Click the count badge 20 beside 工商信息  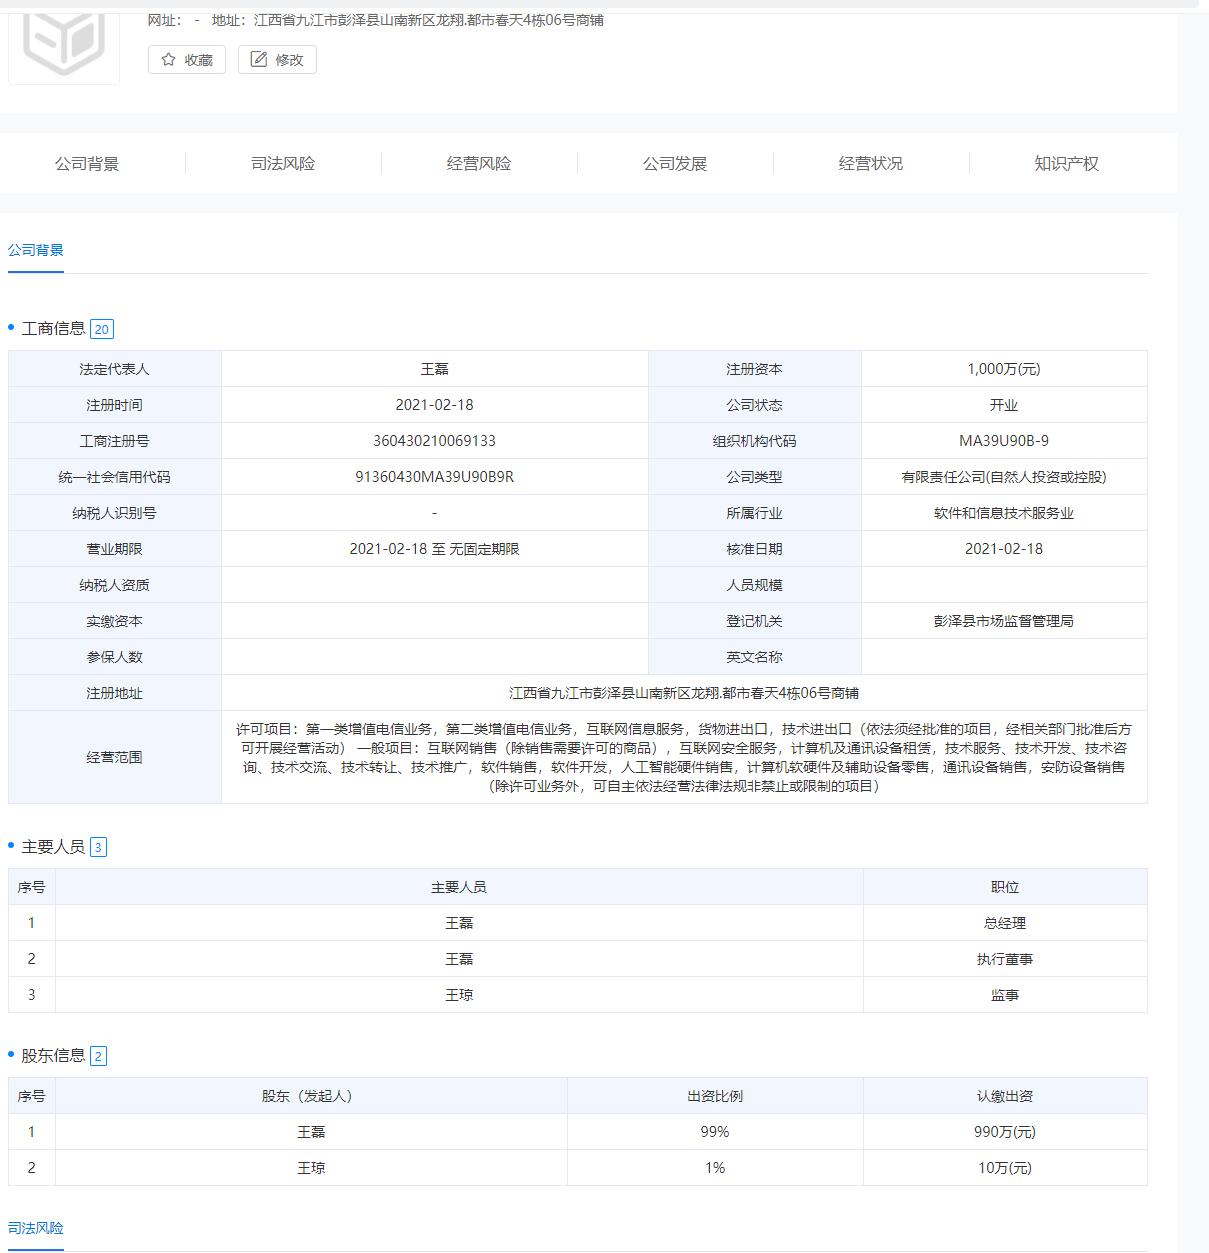click(x=102, y=329)
